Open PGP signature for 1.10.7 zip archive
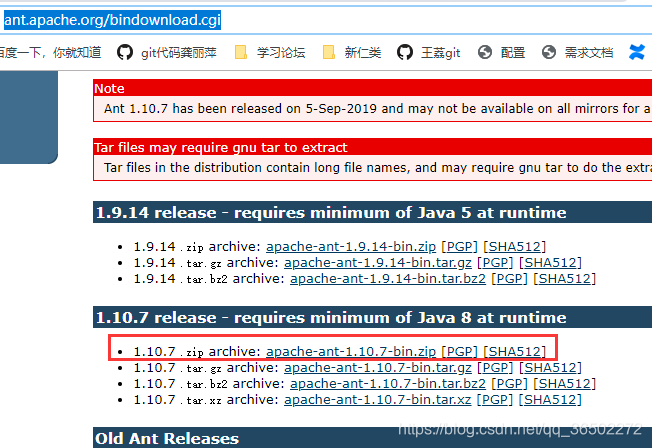Viewport: 652px width, 448px height. tap(459, 352)
